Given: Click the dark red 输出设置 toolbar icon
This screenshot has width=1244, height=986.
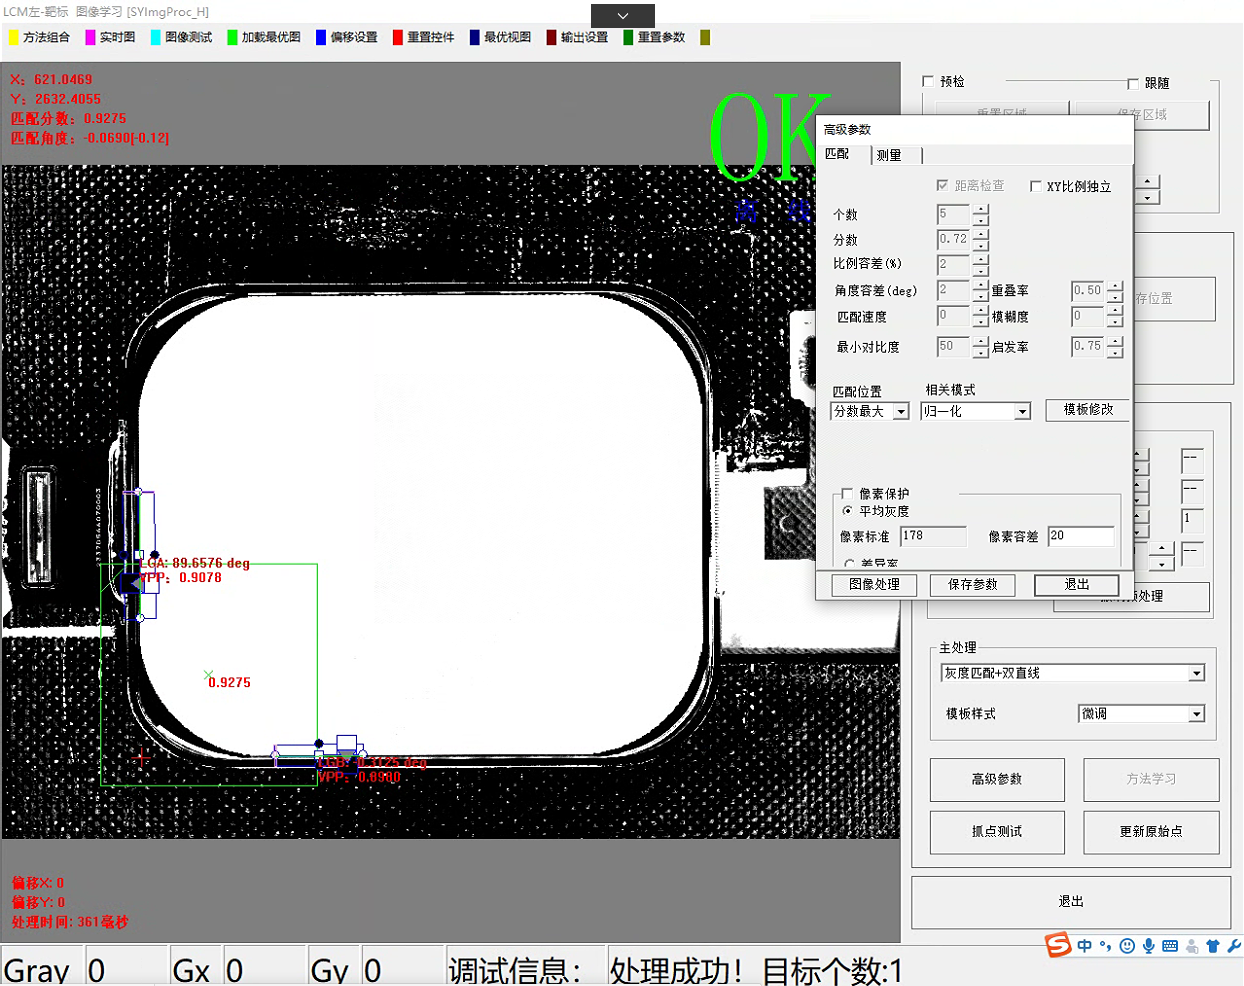Looking at the screenshot, I should 552,37.
